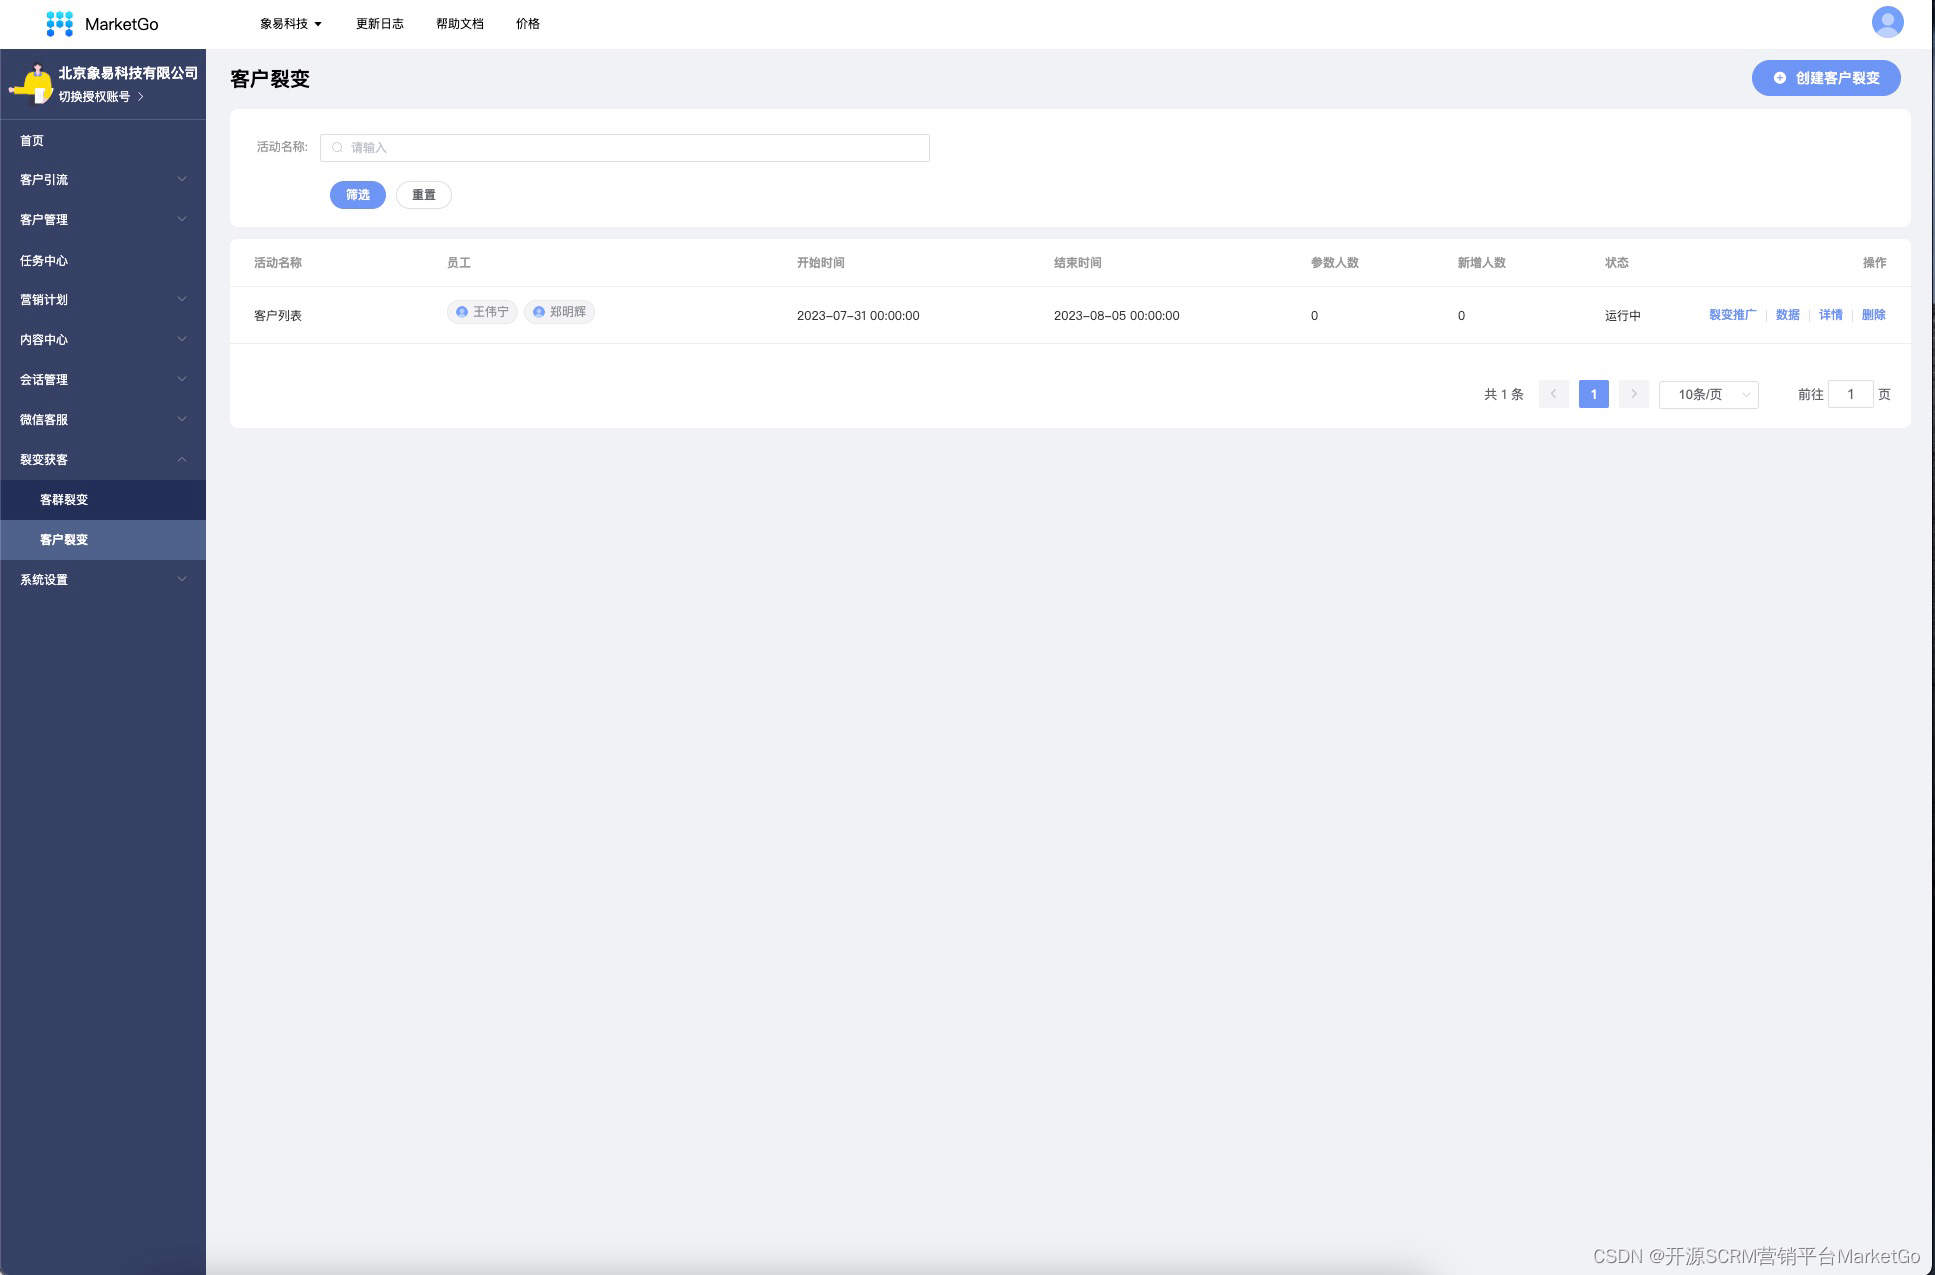
Task: Select the 客户裂变 sidebar entry
Action: point(62,540)
